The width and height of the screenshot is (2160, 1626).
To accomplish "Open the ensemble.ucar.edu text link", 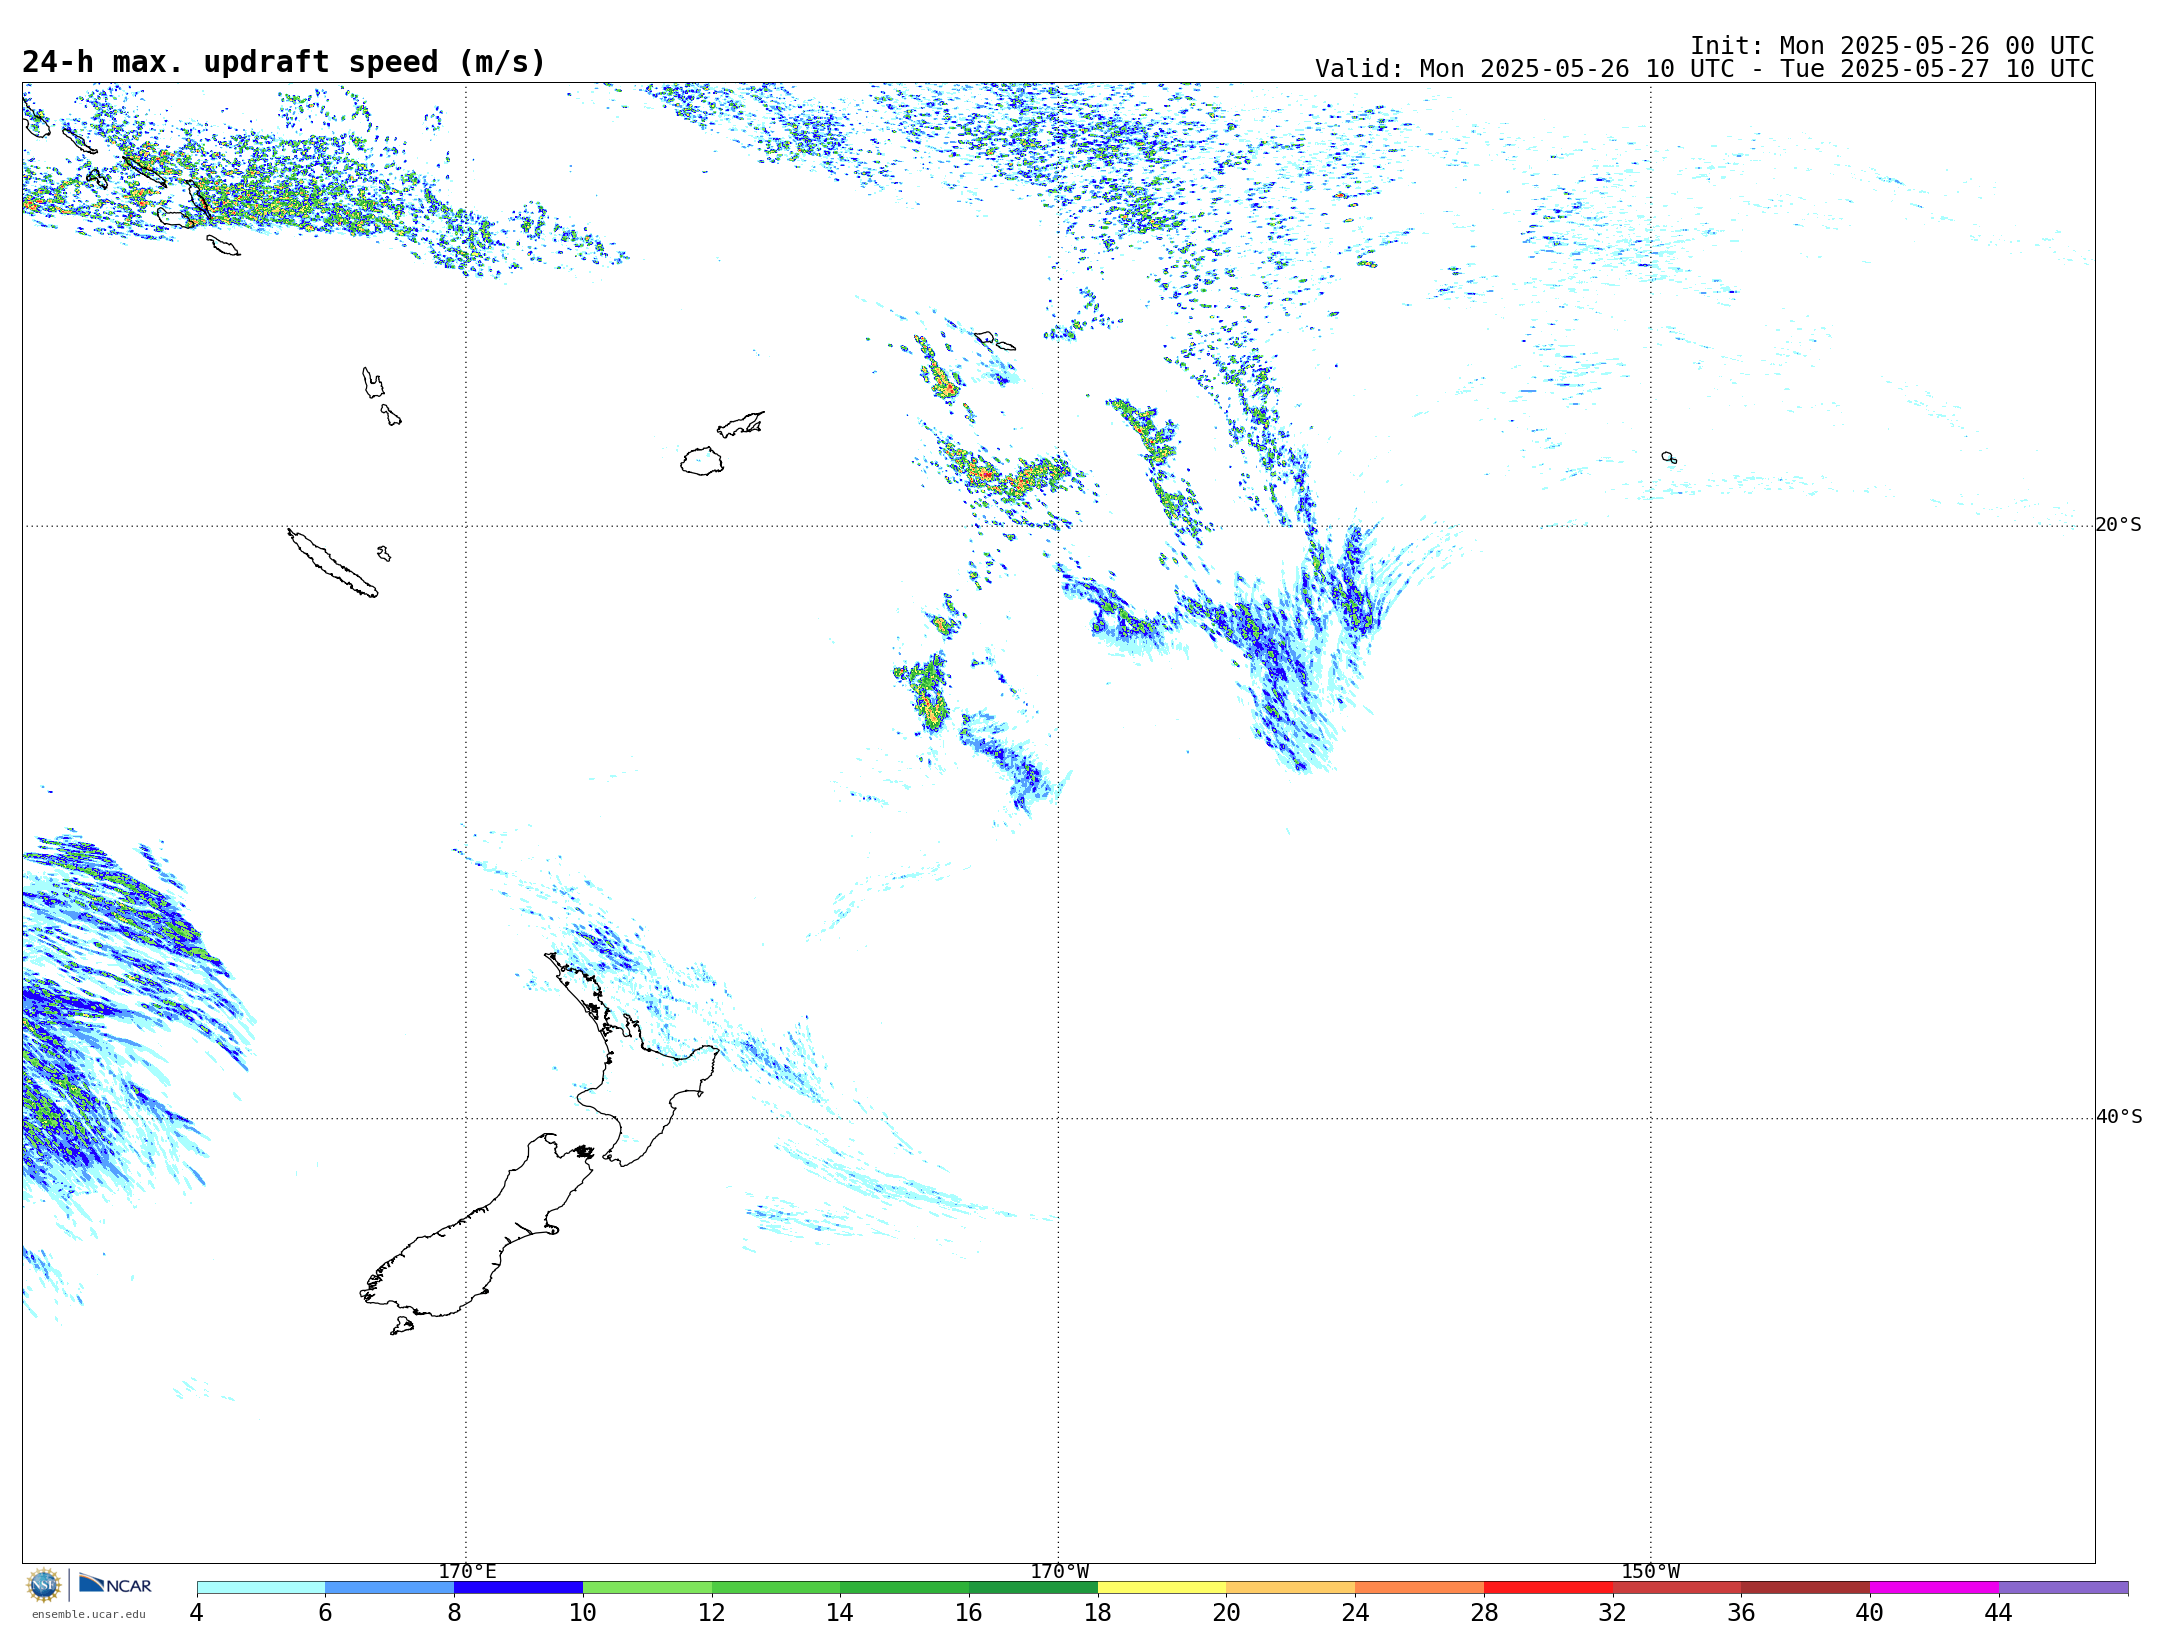I will coord(89,1614).
